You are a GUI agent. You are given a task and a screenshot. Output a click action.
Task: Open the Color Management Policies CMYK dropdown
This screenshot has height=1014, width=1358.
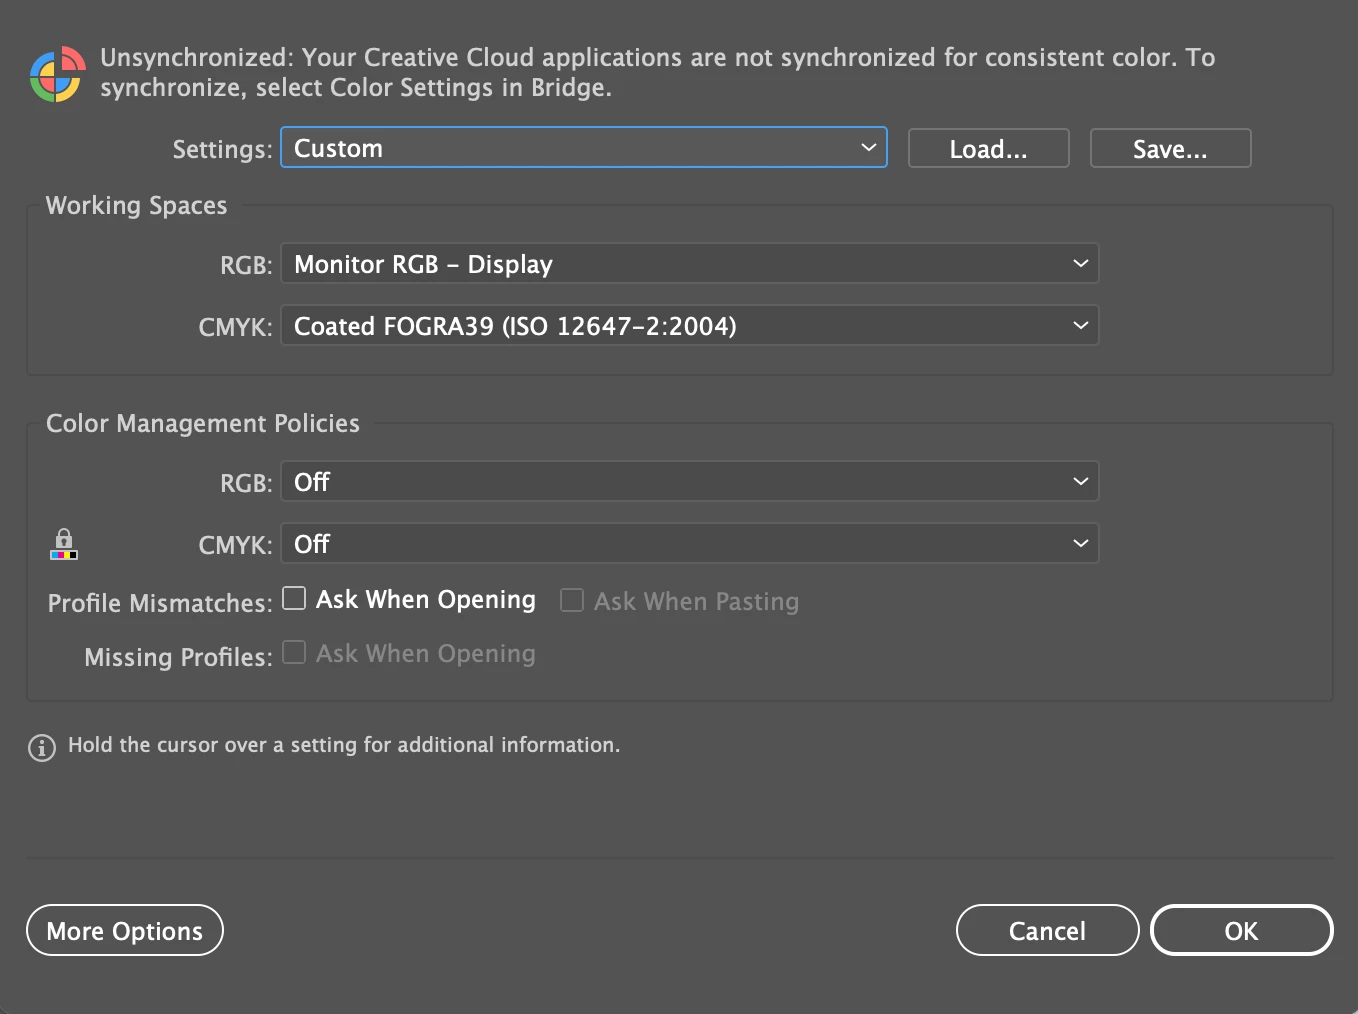click(690, 544)
